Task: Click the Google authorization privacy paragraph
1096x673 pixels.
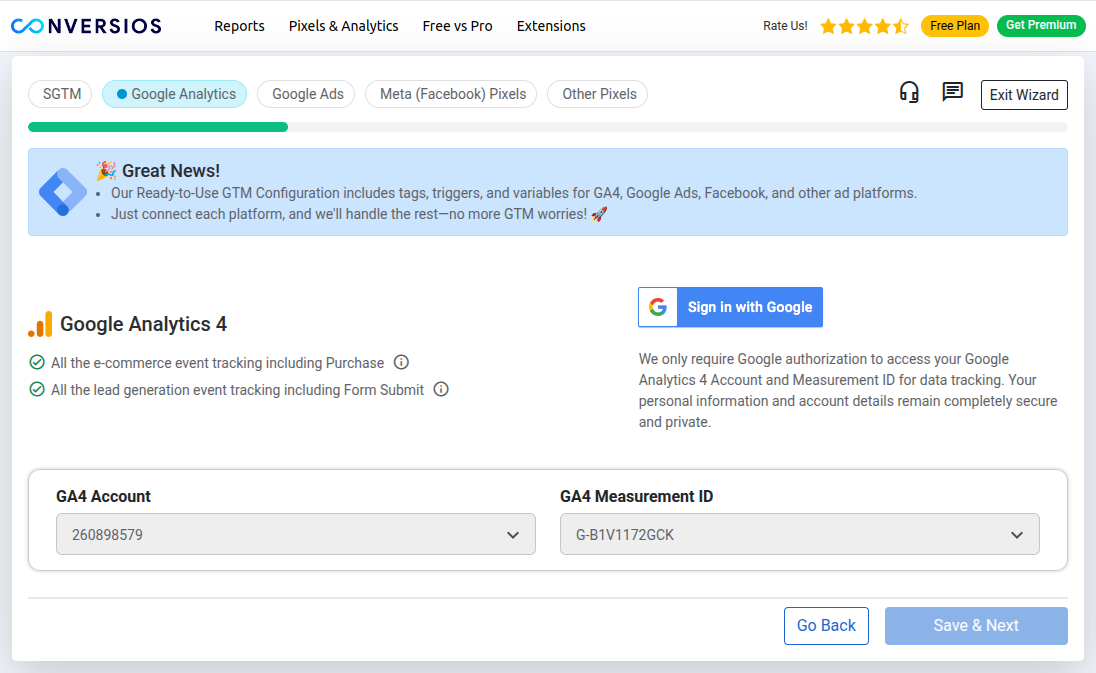Action: point(848,391)
